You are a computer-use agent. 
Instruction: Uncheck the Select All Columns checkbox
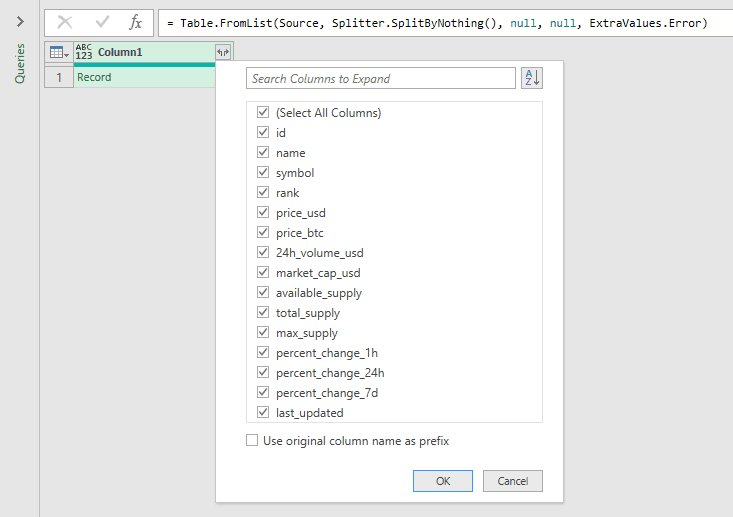[262, 113]
